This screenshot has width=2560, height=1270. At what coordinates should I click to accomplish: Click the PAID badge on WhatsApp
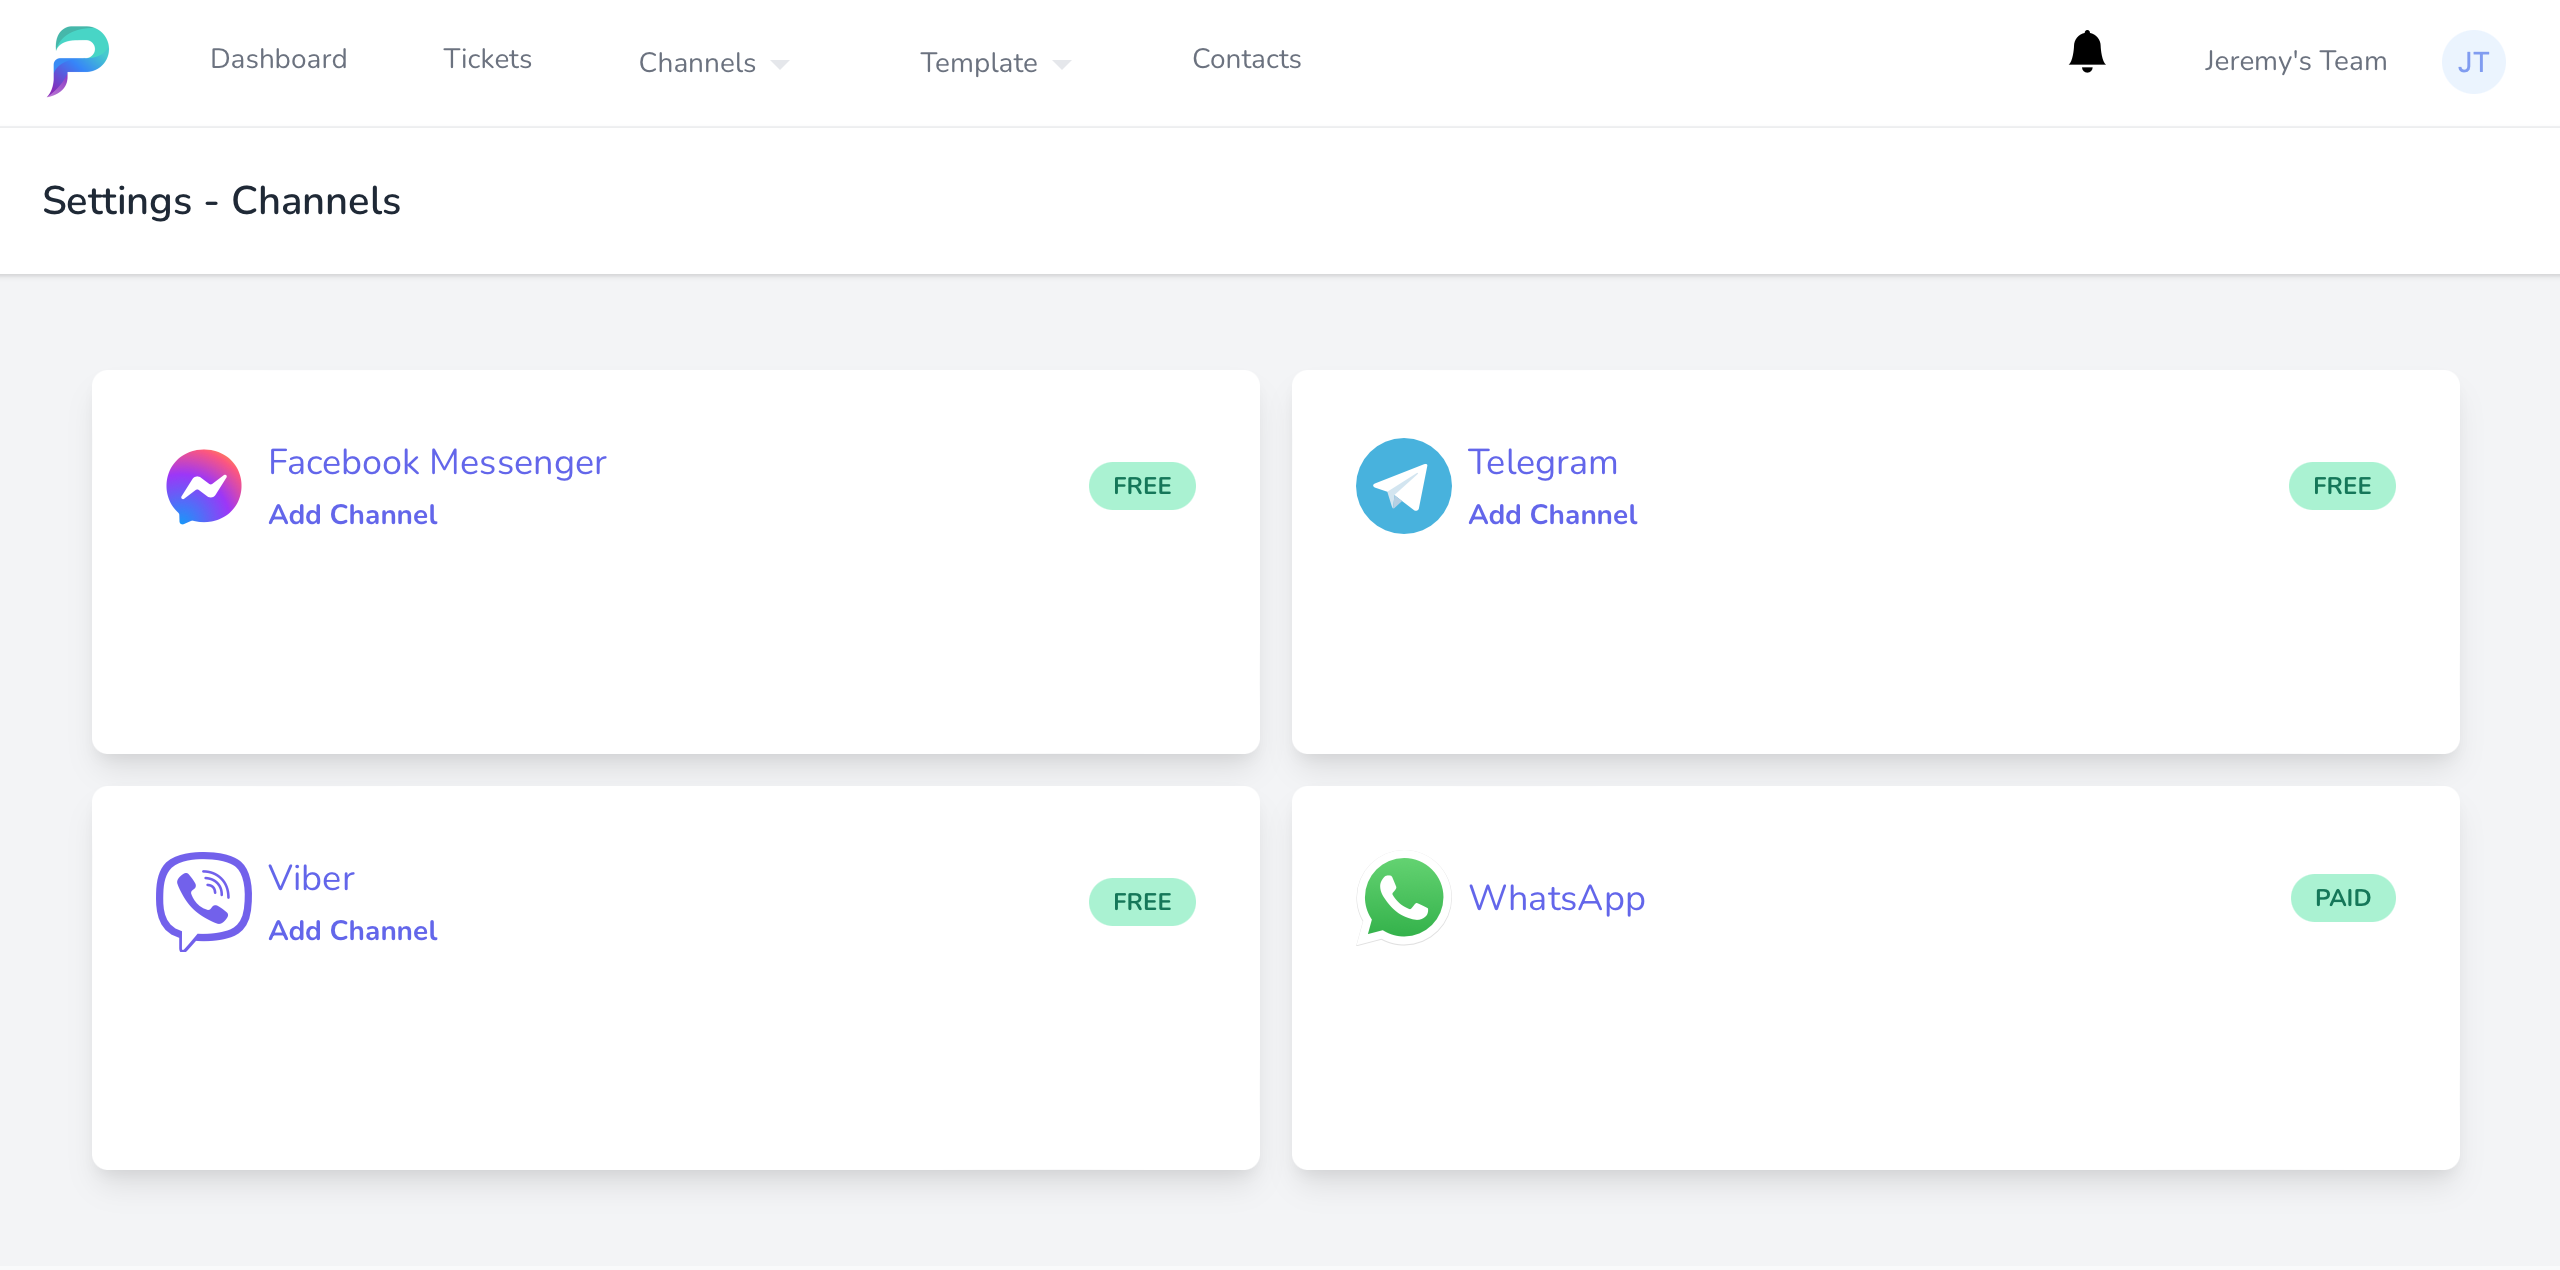coord(2342,898)
